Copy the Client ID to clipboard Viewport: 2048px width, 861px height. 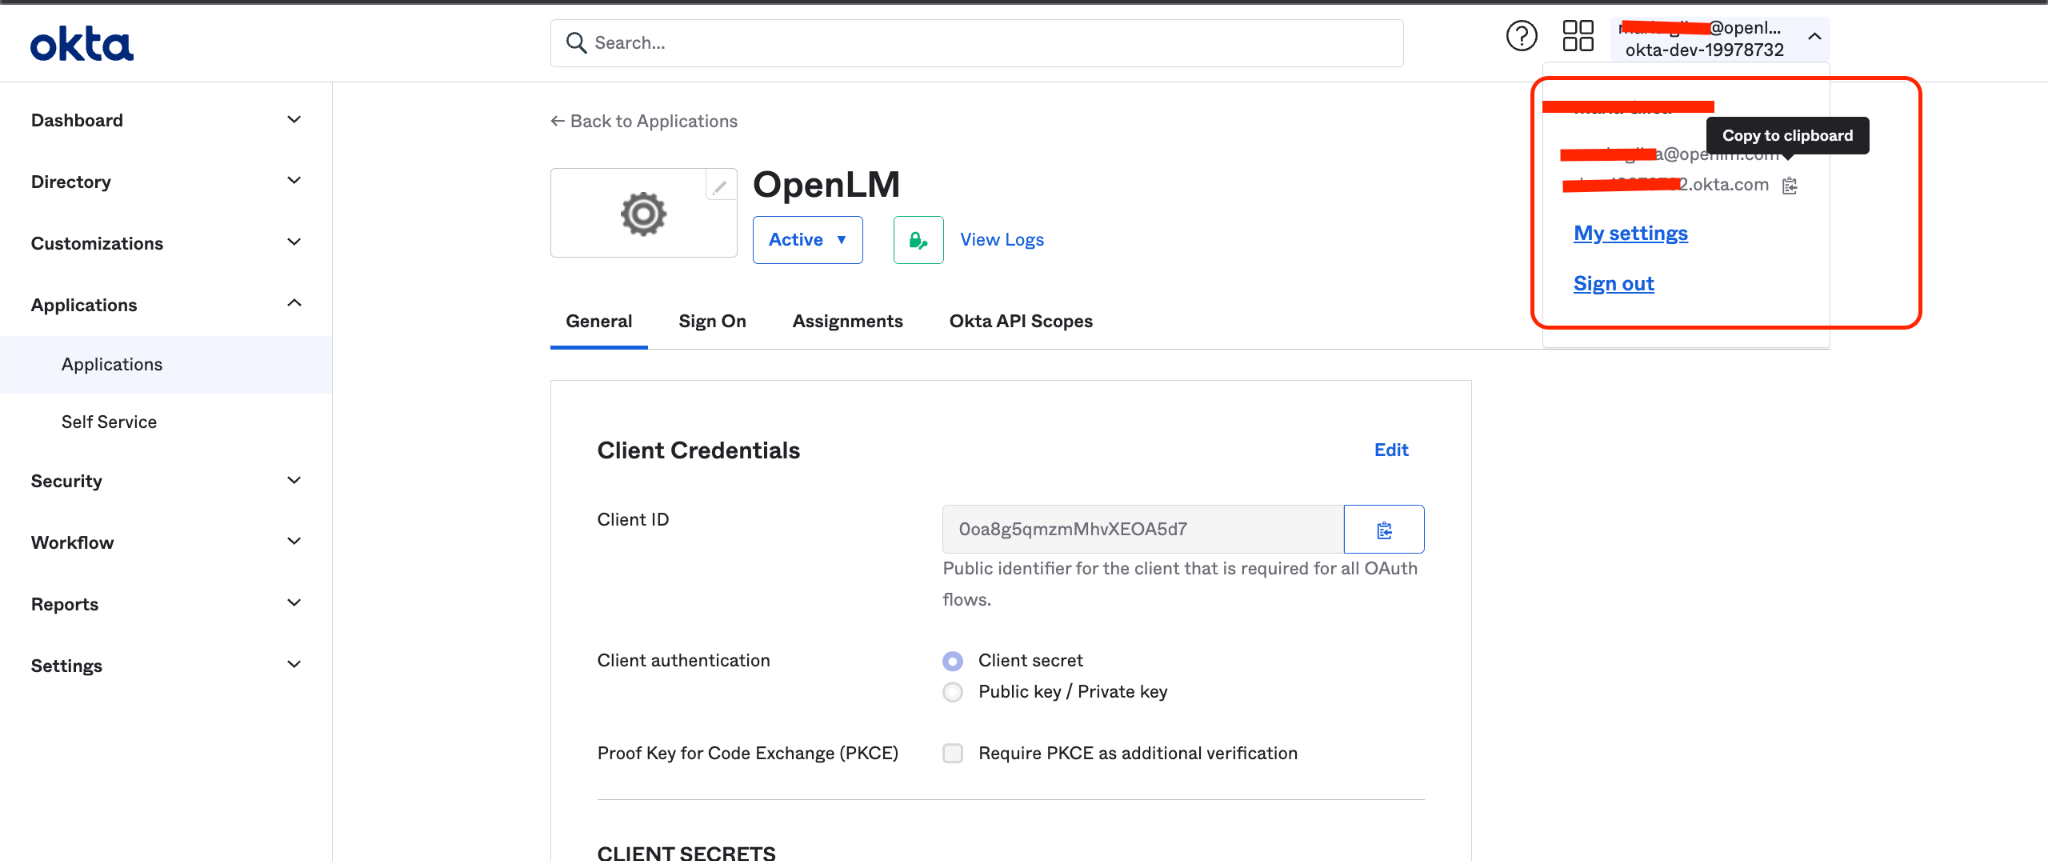coord(1384,530)
